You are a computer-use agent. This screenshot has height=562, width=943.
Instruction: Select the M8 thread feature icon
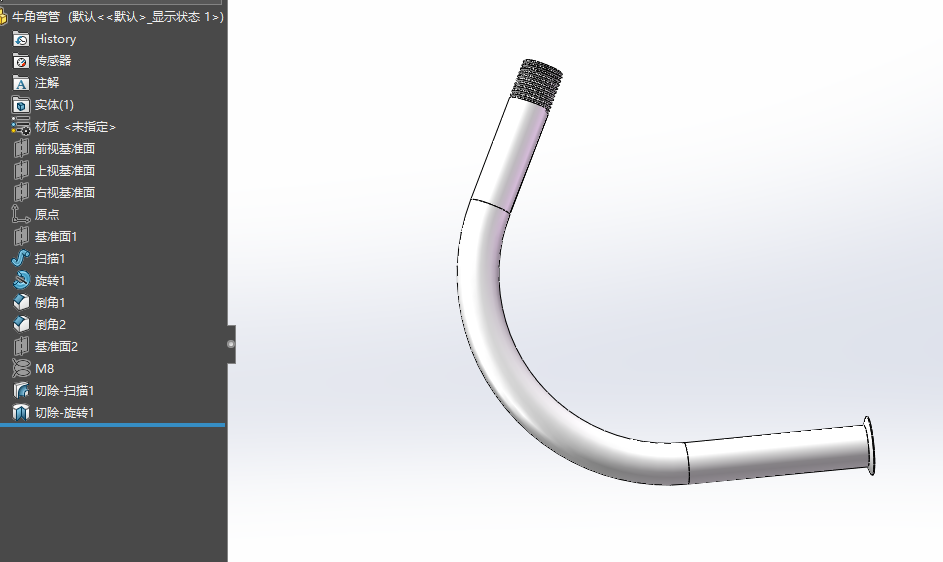21,368
